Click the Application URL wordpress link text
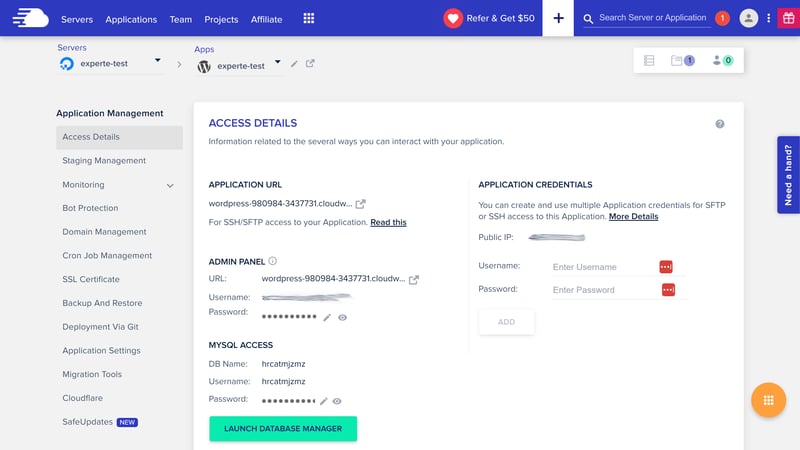 coord(280,204)
